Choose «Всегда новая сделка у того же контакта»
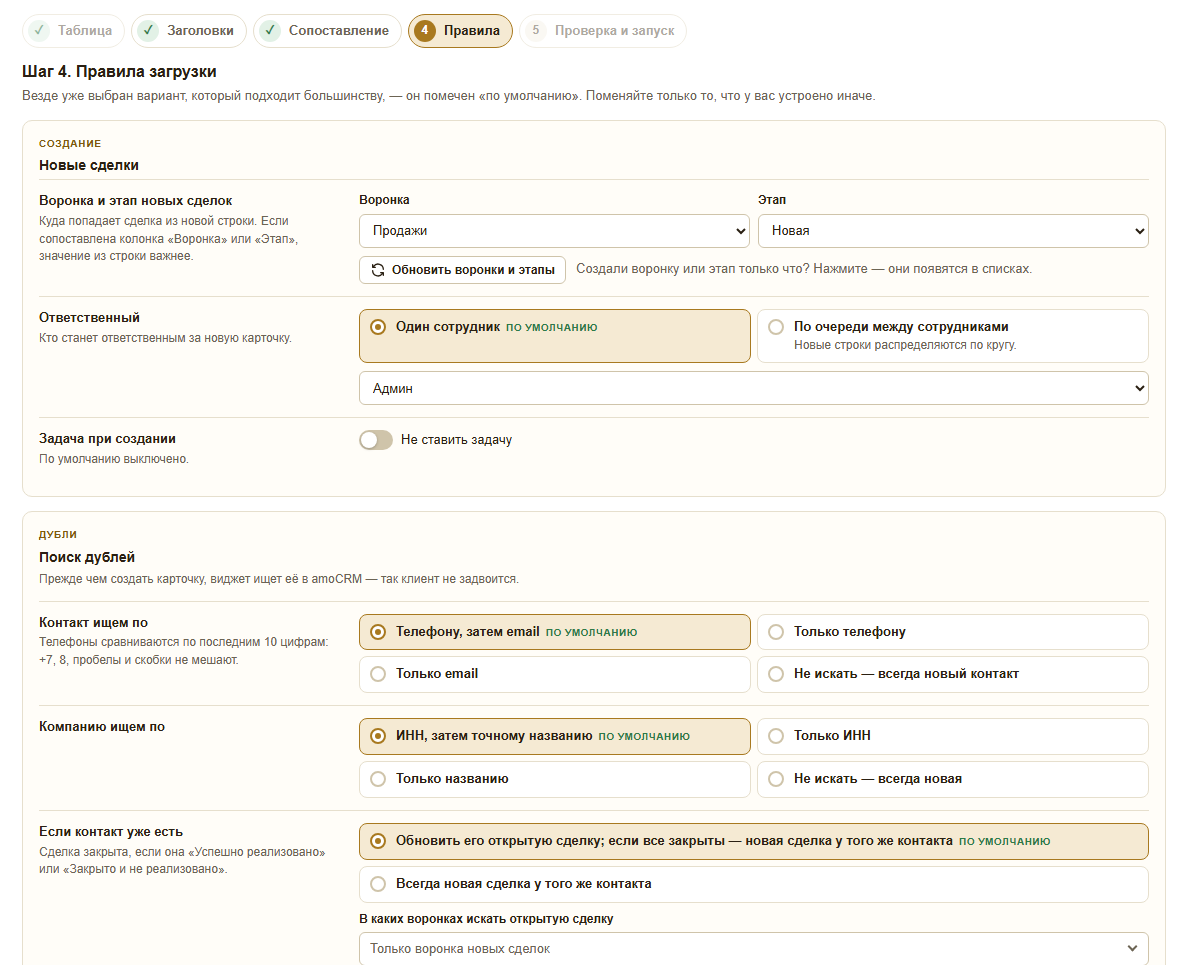Viewport: 1188px width, 965px height. [x=754, y=884]
